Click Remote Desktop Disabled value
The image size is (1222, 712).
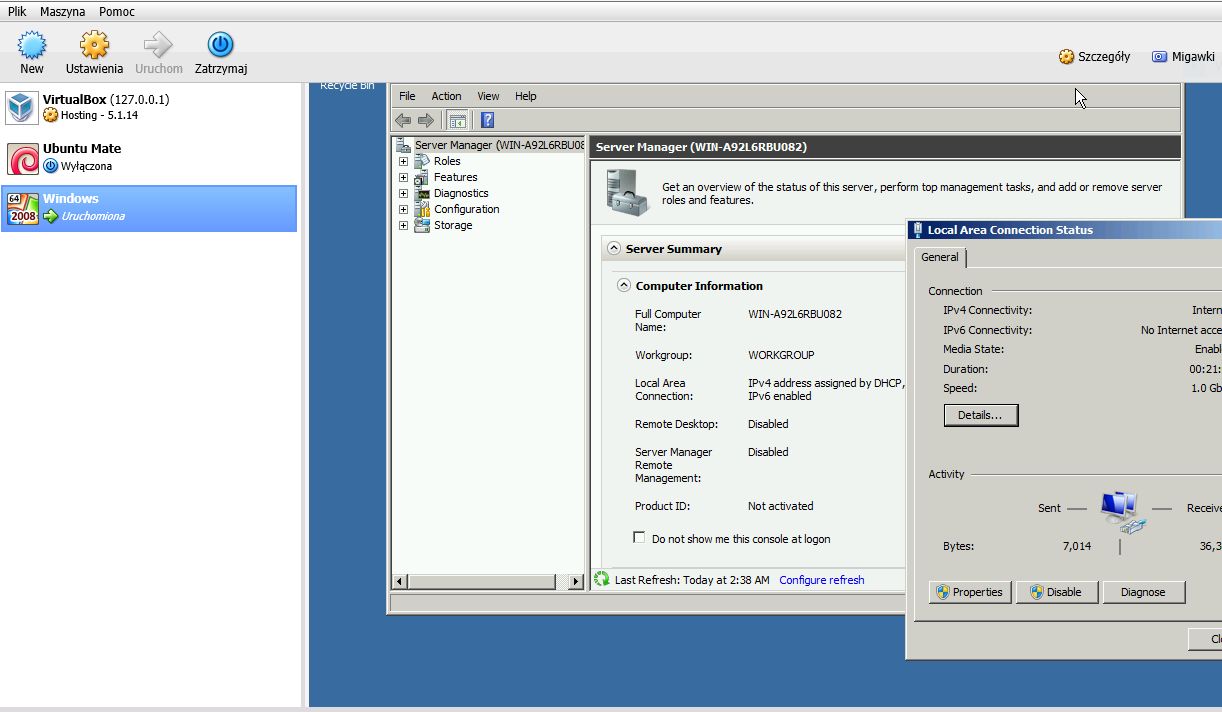tap(768, 424)
